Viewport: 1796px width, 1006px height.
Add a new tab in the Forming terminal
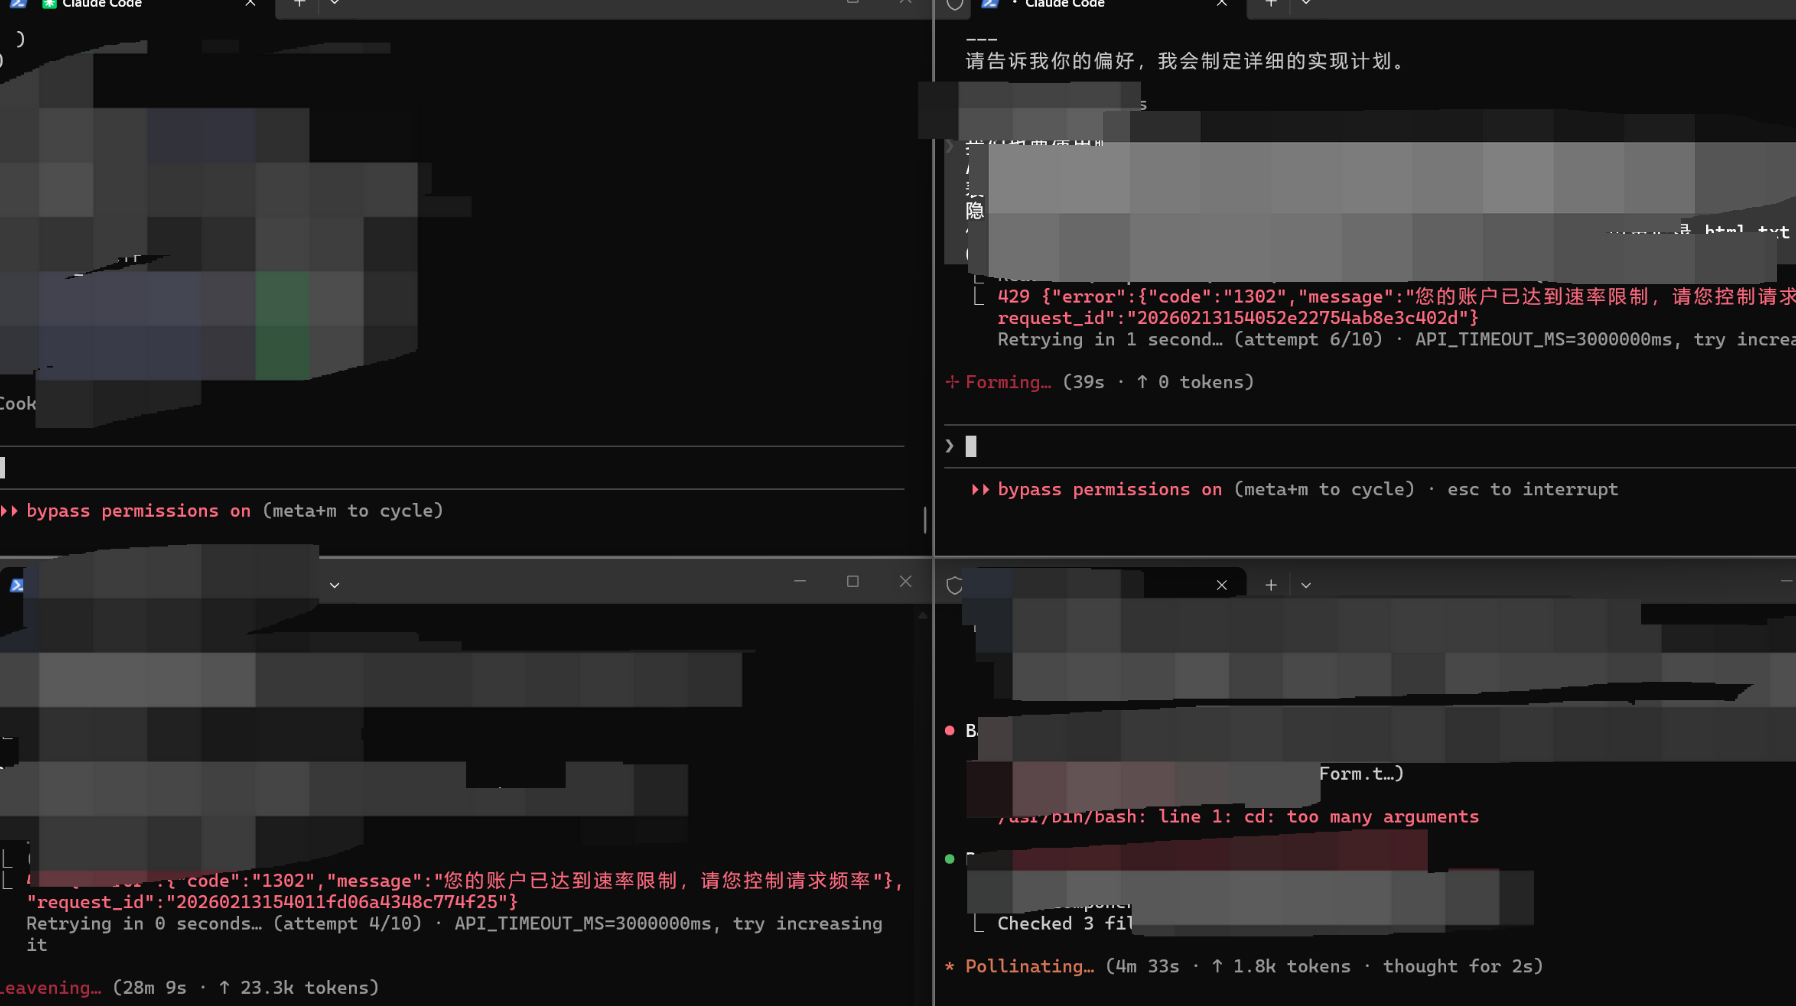coord(1270,5)
